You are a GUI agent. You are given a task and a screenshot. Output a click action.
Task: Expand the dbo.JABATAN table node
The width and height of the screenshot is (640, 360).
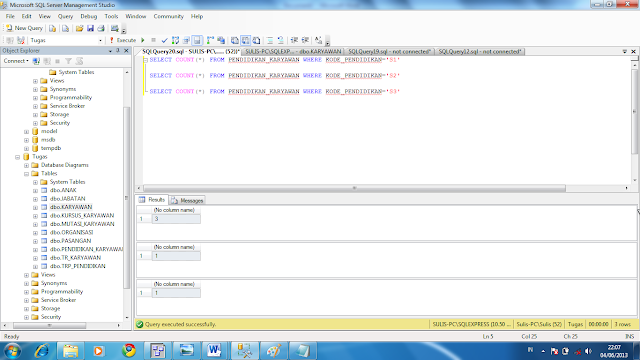click(36, 199)
